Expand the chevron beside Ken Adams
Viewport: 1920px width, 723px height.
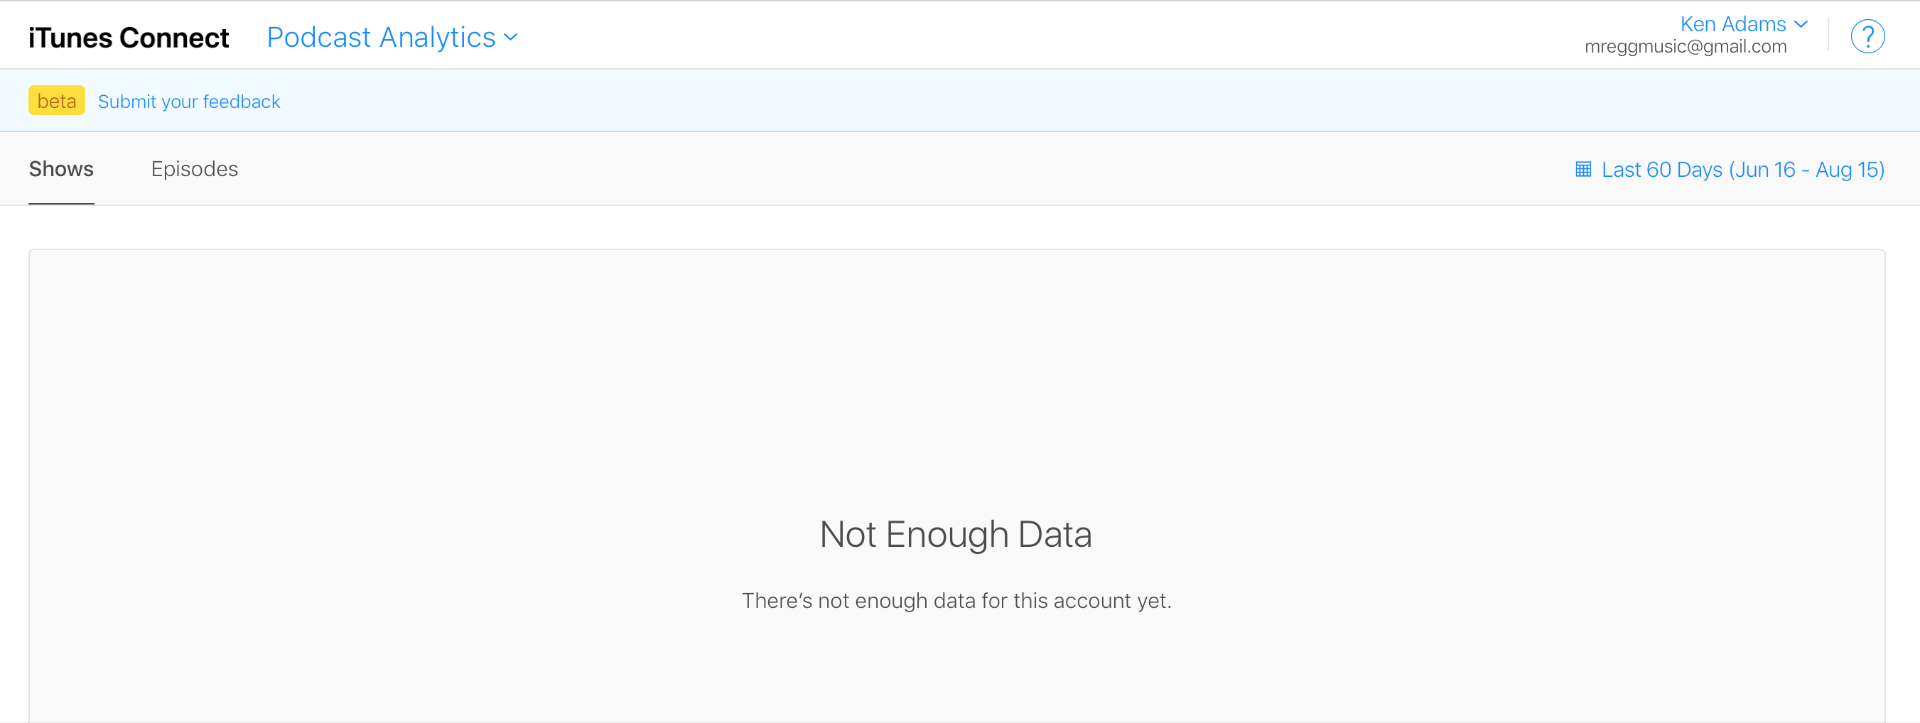click(1801, 24)
